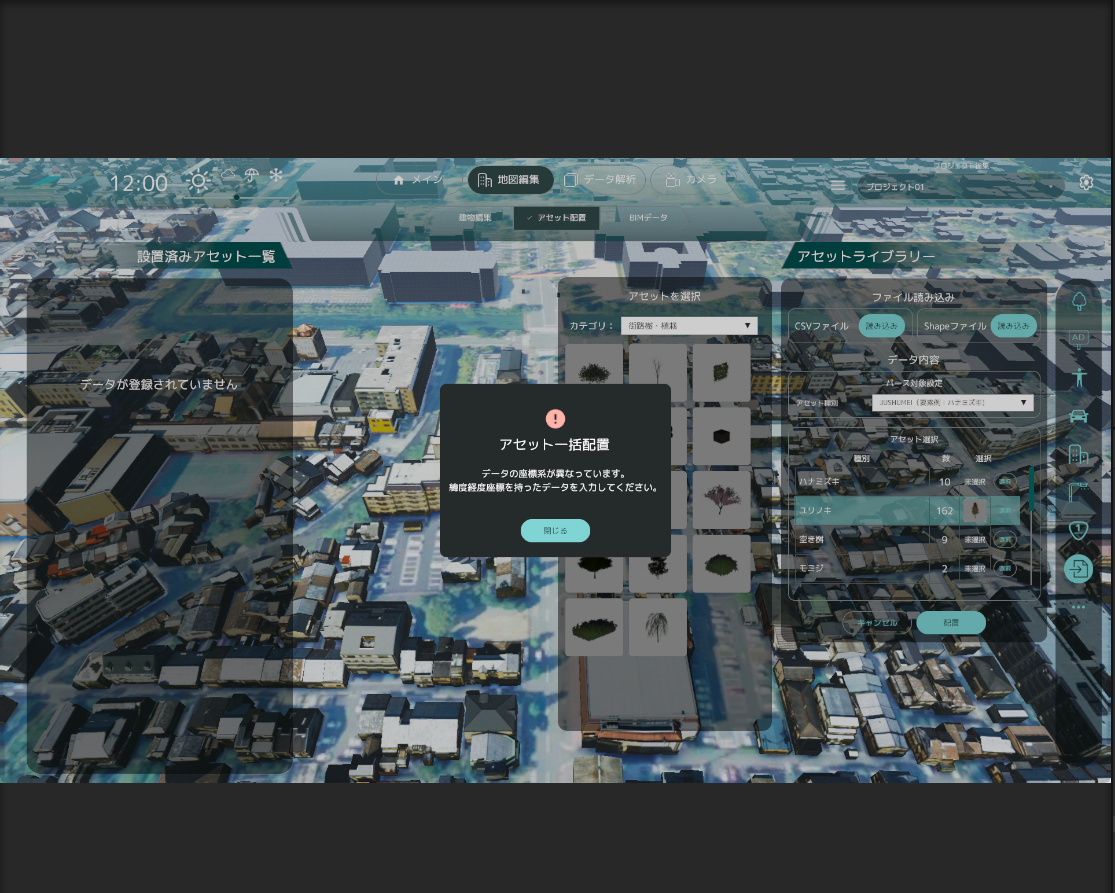Click the 閉じる button in the error dialog
Screen dimensions: 1115x893
[x=555, y=531]
